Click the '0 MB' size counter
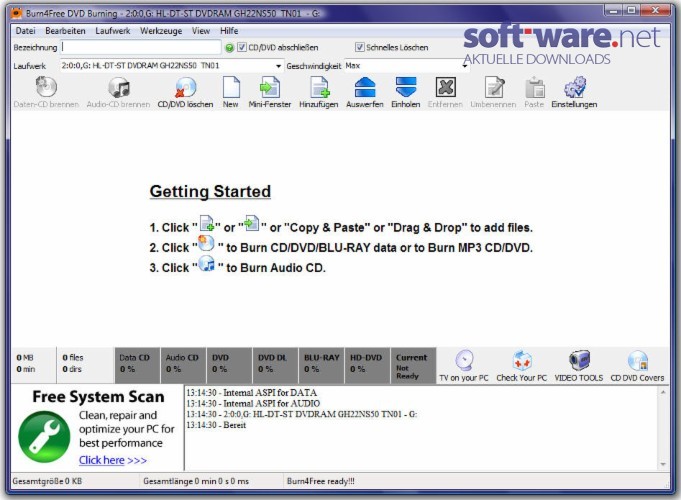 click(x=25, y=358)
